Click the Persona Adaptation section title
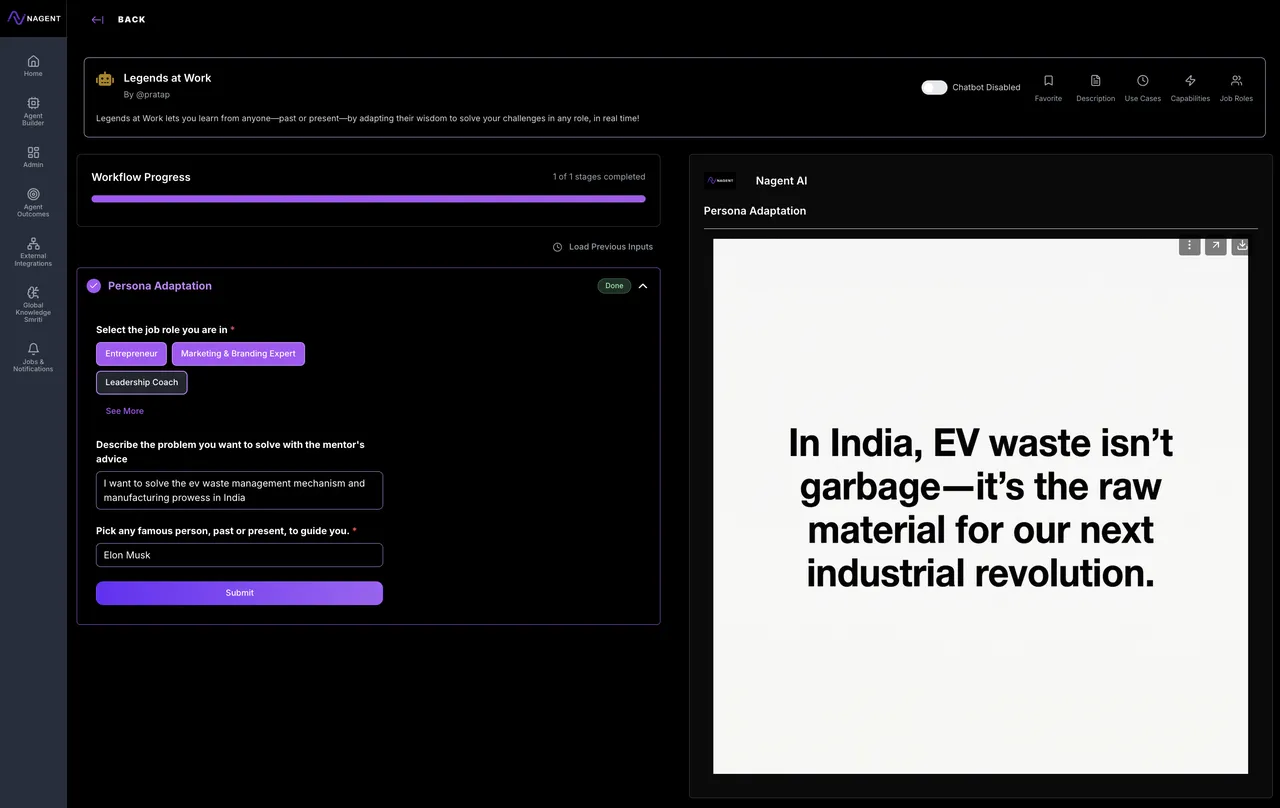 (x=160, y=286)
